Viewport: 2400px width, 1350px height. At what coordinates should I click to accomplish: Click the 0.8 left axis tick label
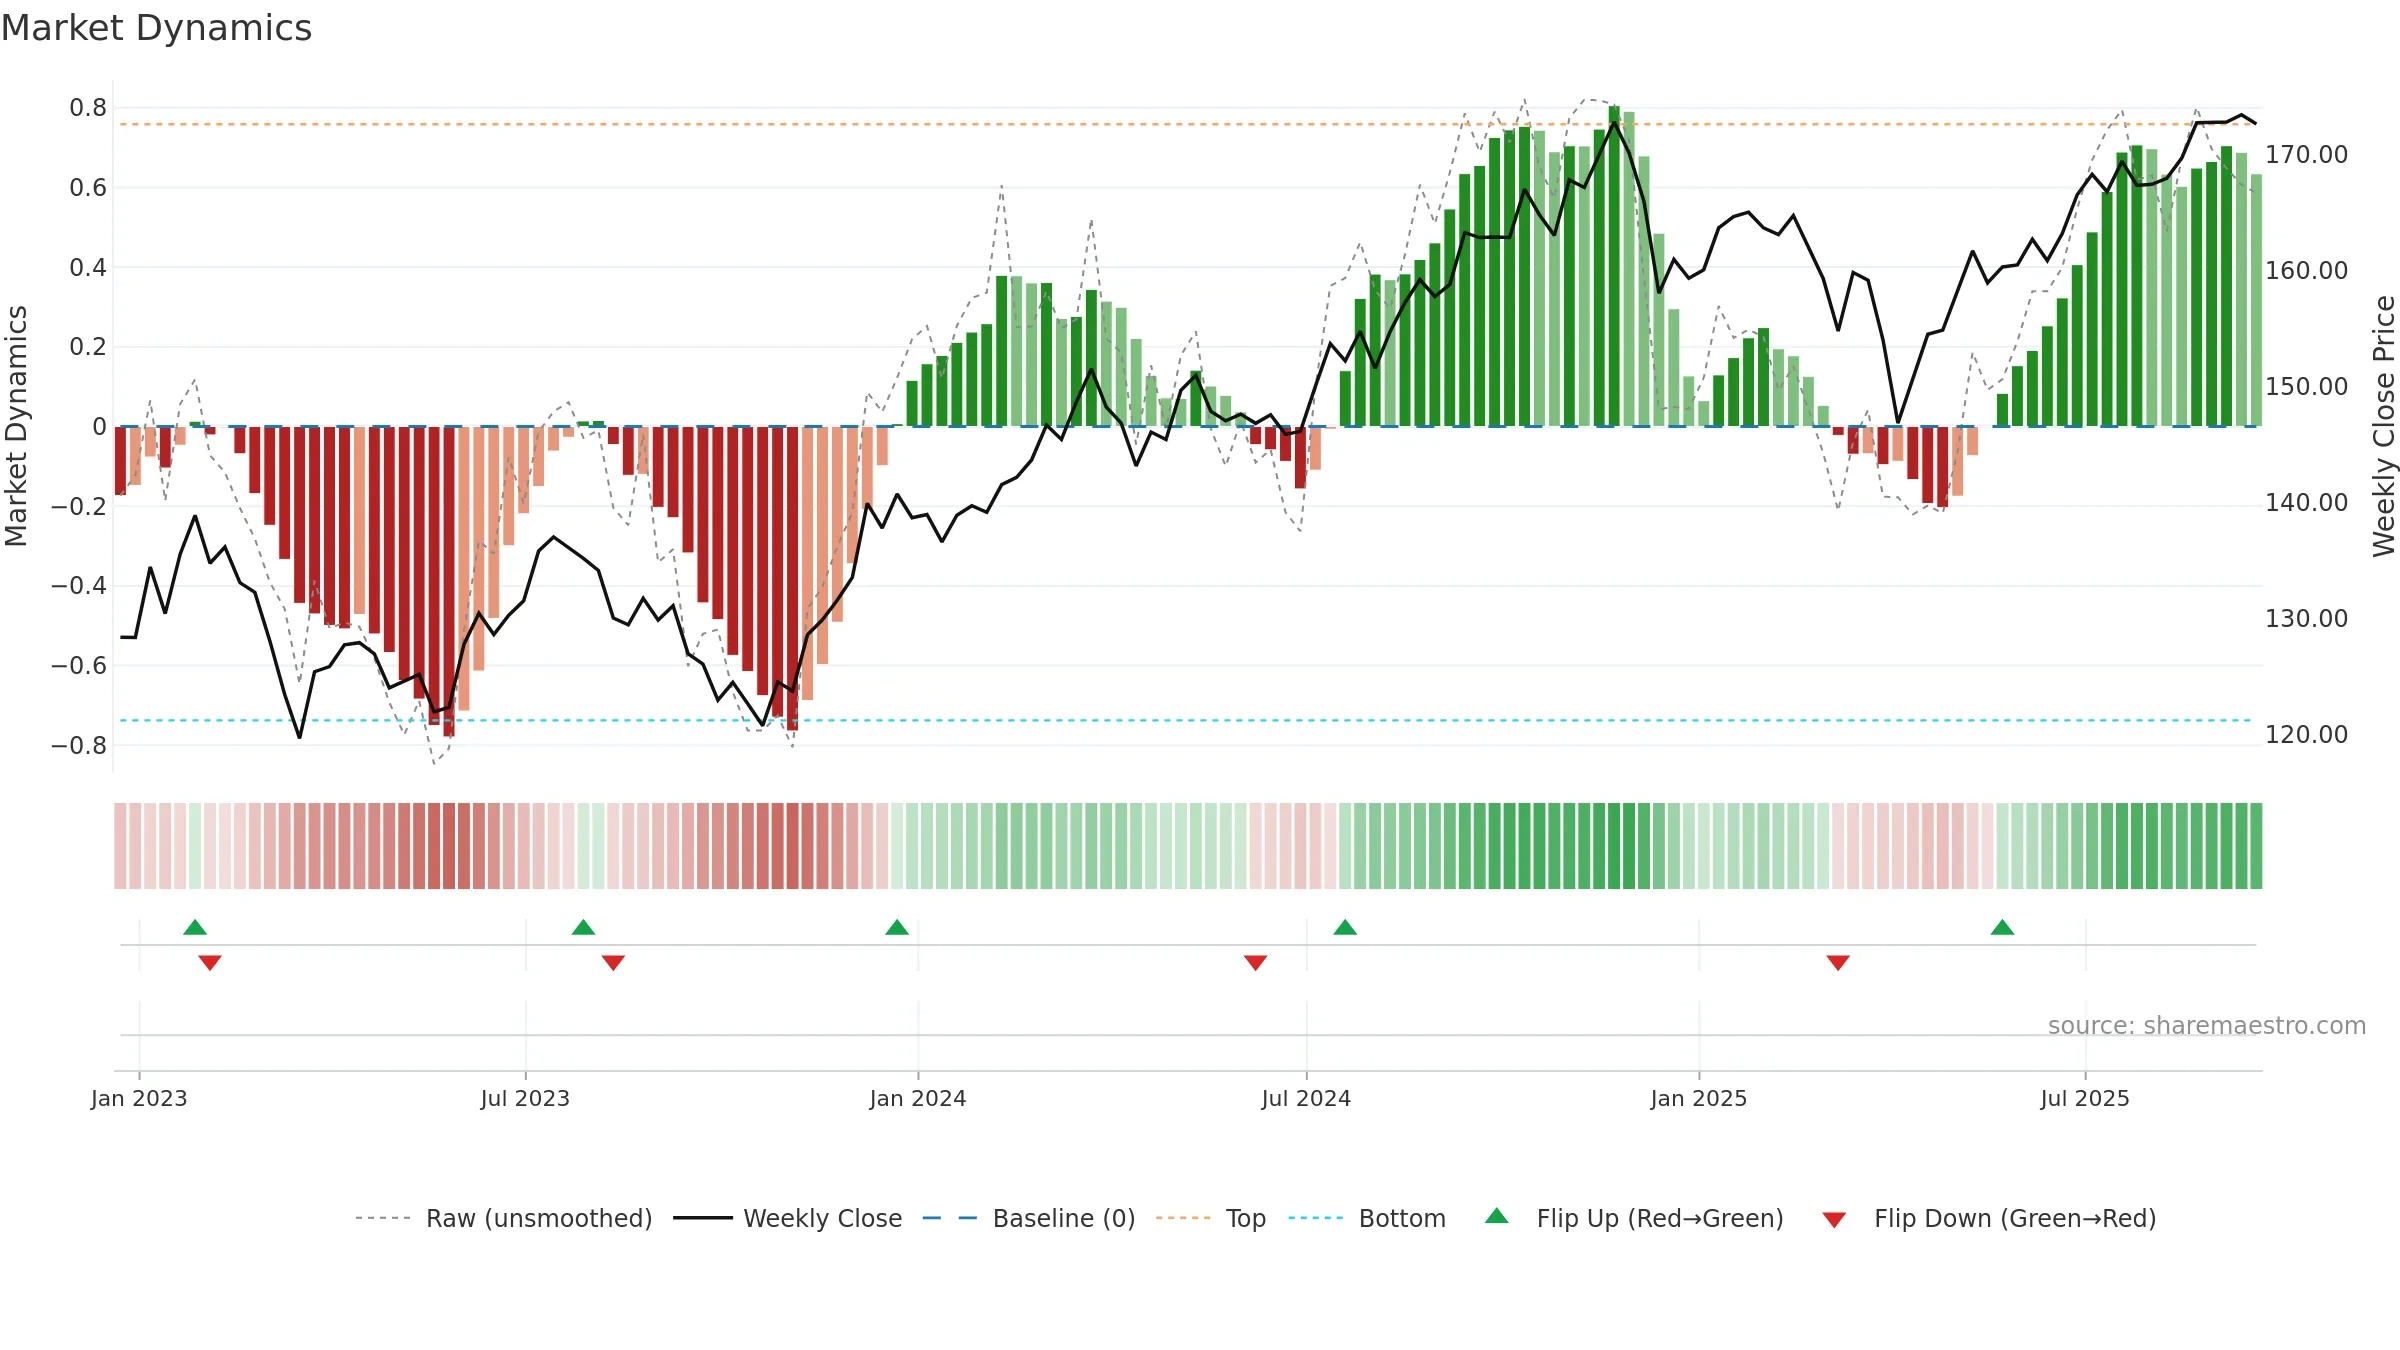click(x=88, y=108)
